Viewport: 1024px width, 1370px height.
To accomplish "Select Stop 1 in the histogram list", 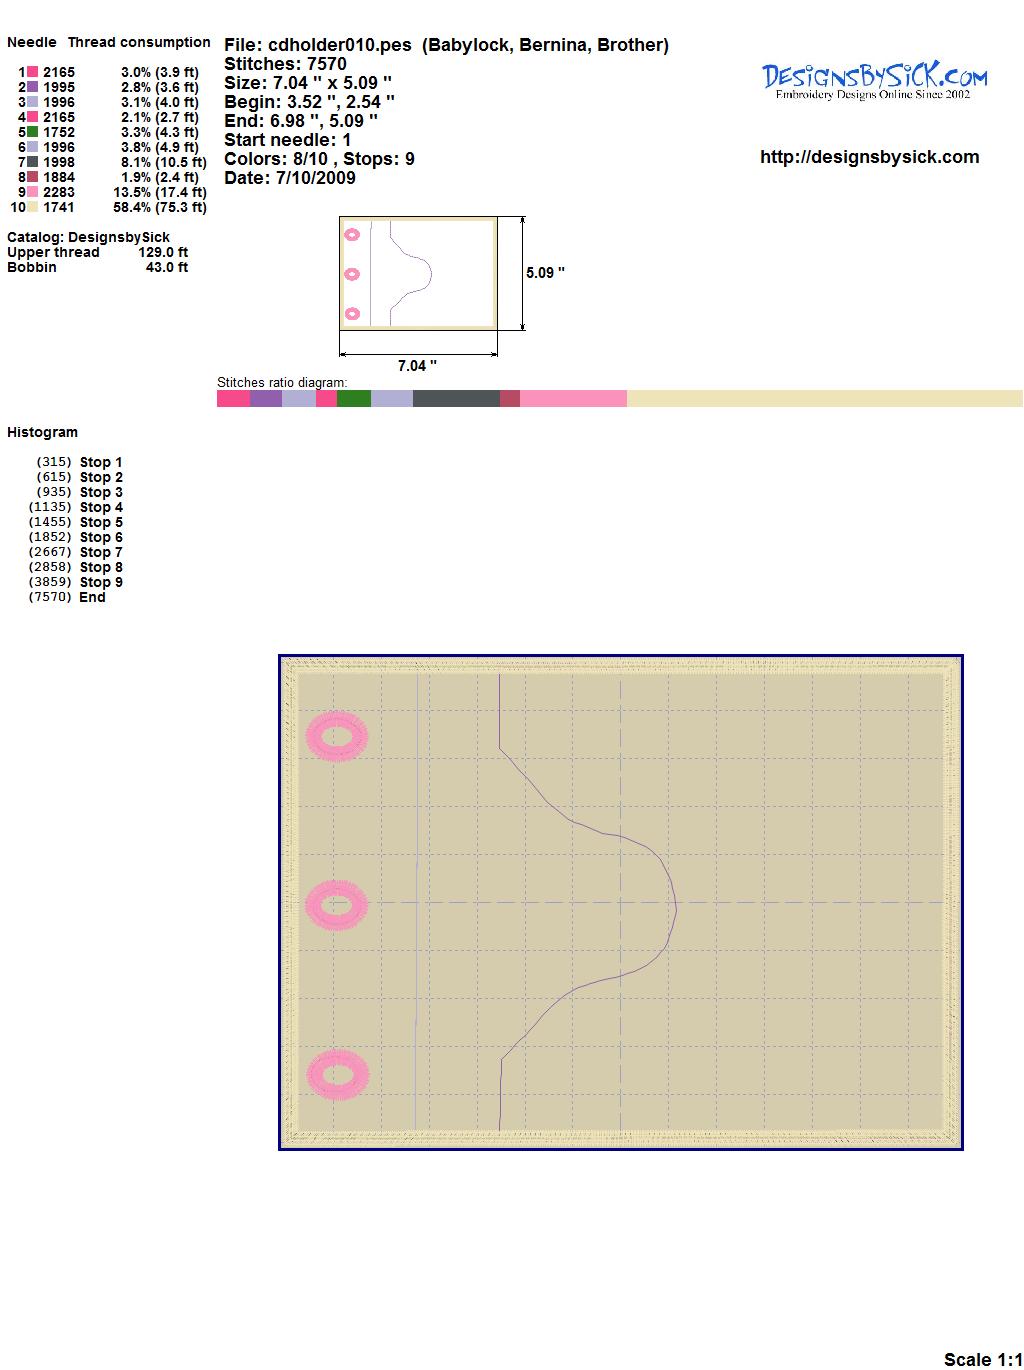I will point(101,462).
